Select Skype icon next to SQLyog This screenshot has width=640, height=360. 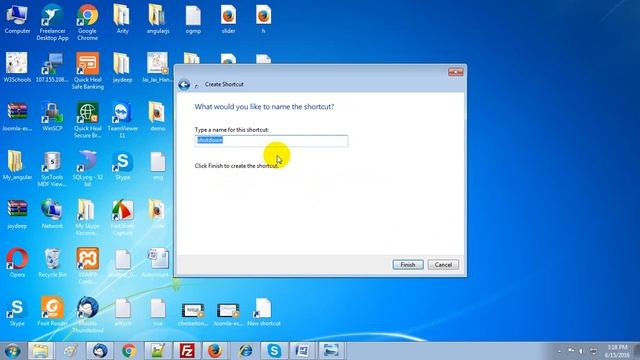tap(122, 165)
